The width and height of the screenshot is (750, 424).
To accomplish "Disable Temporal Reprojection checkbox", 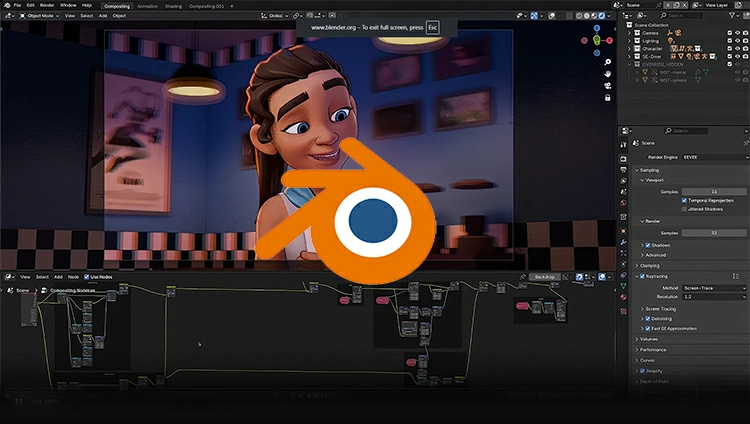I will coord(684,201).
